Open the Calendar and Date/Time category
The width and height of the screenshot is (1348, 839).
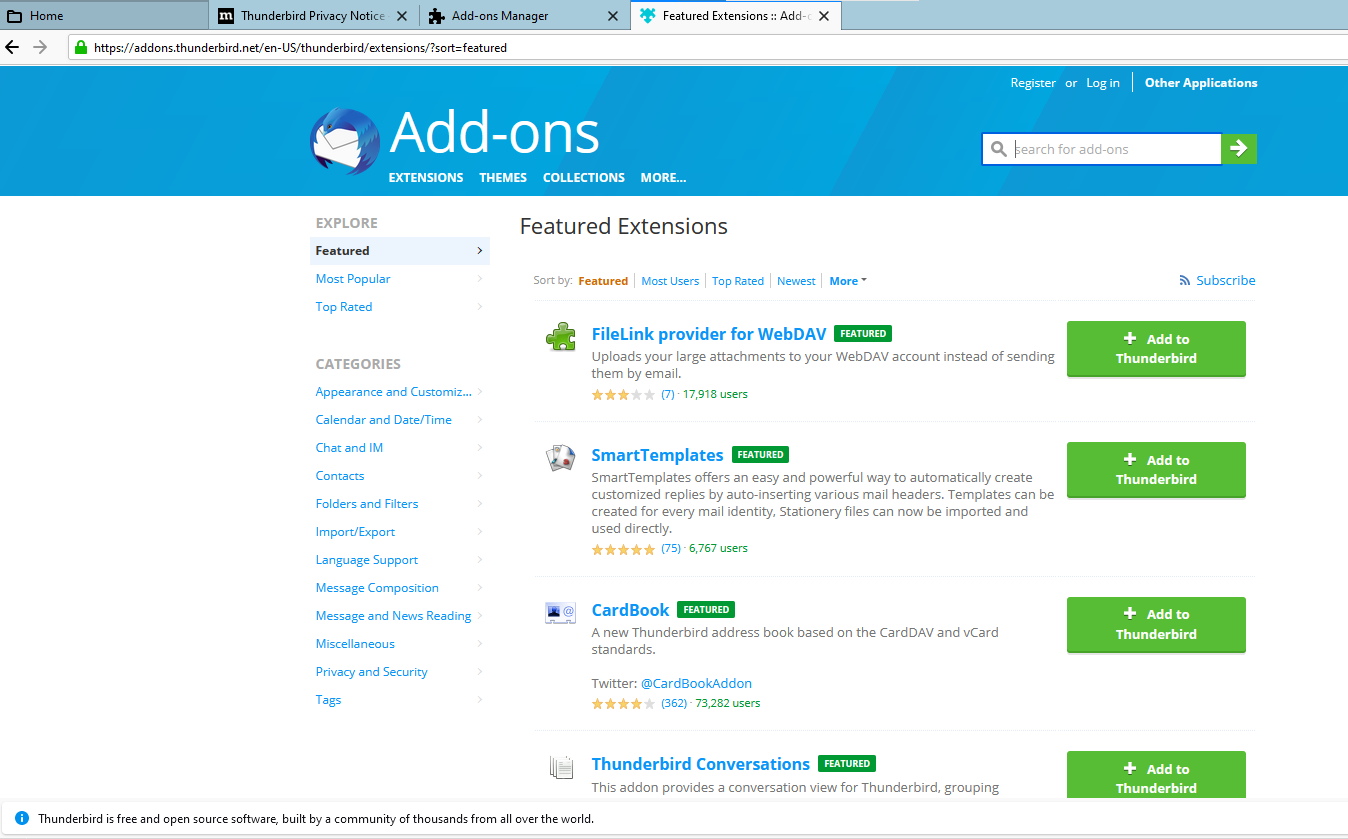400,420
